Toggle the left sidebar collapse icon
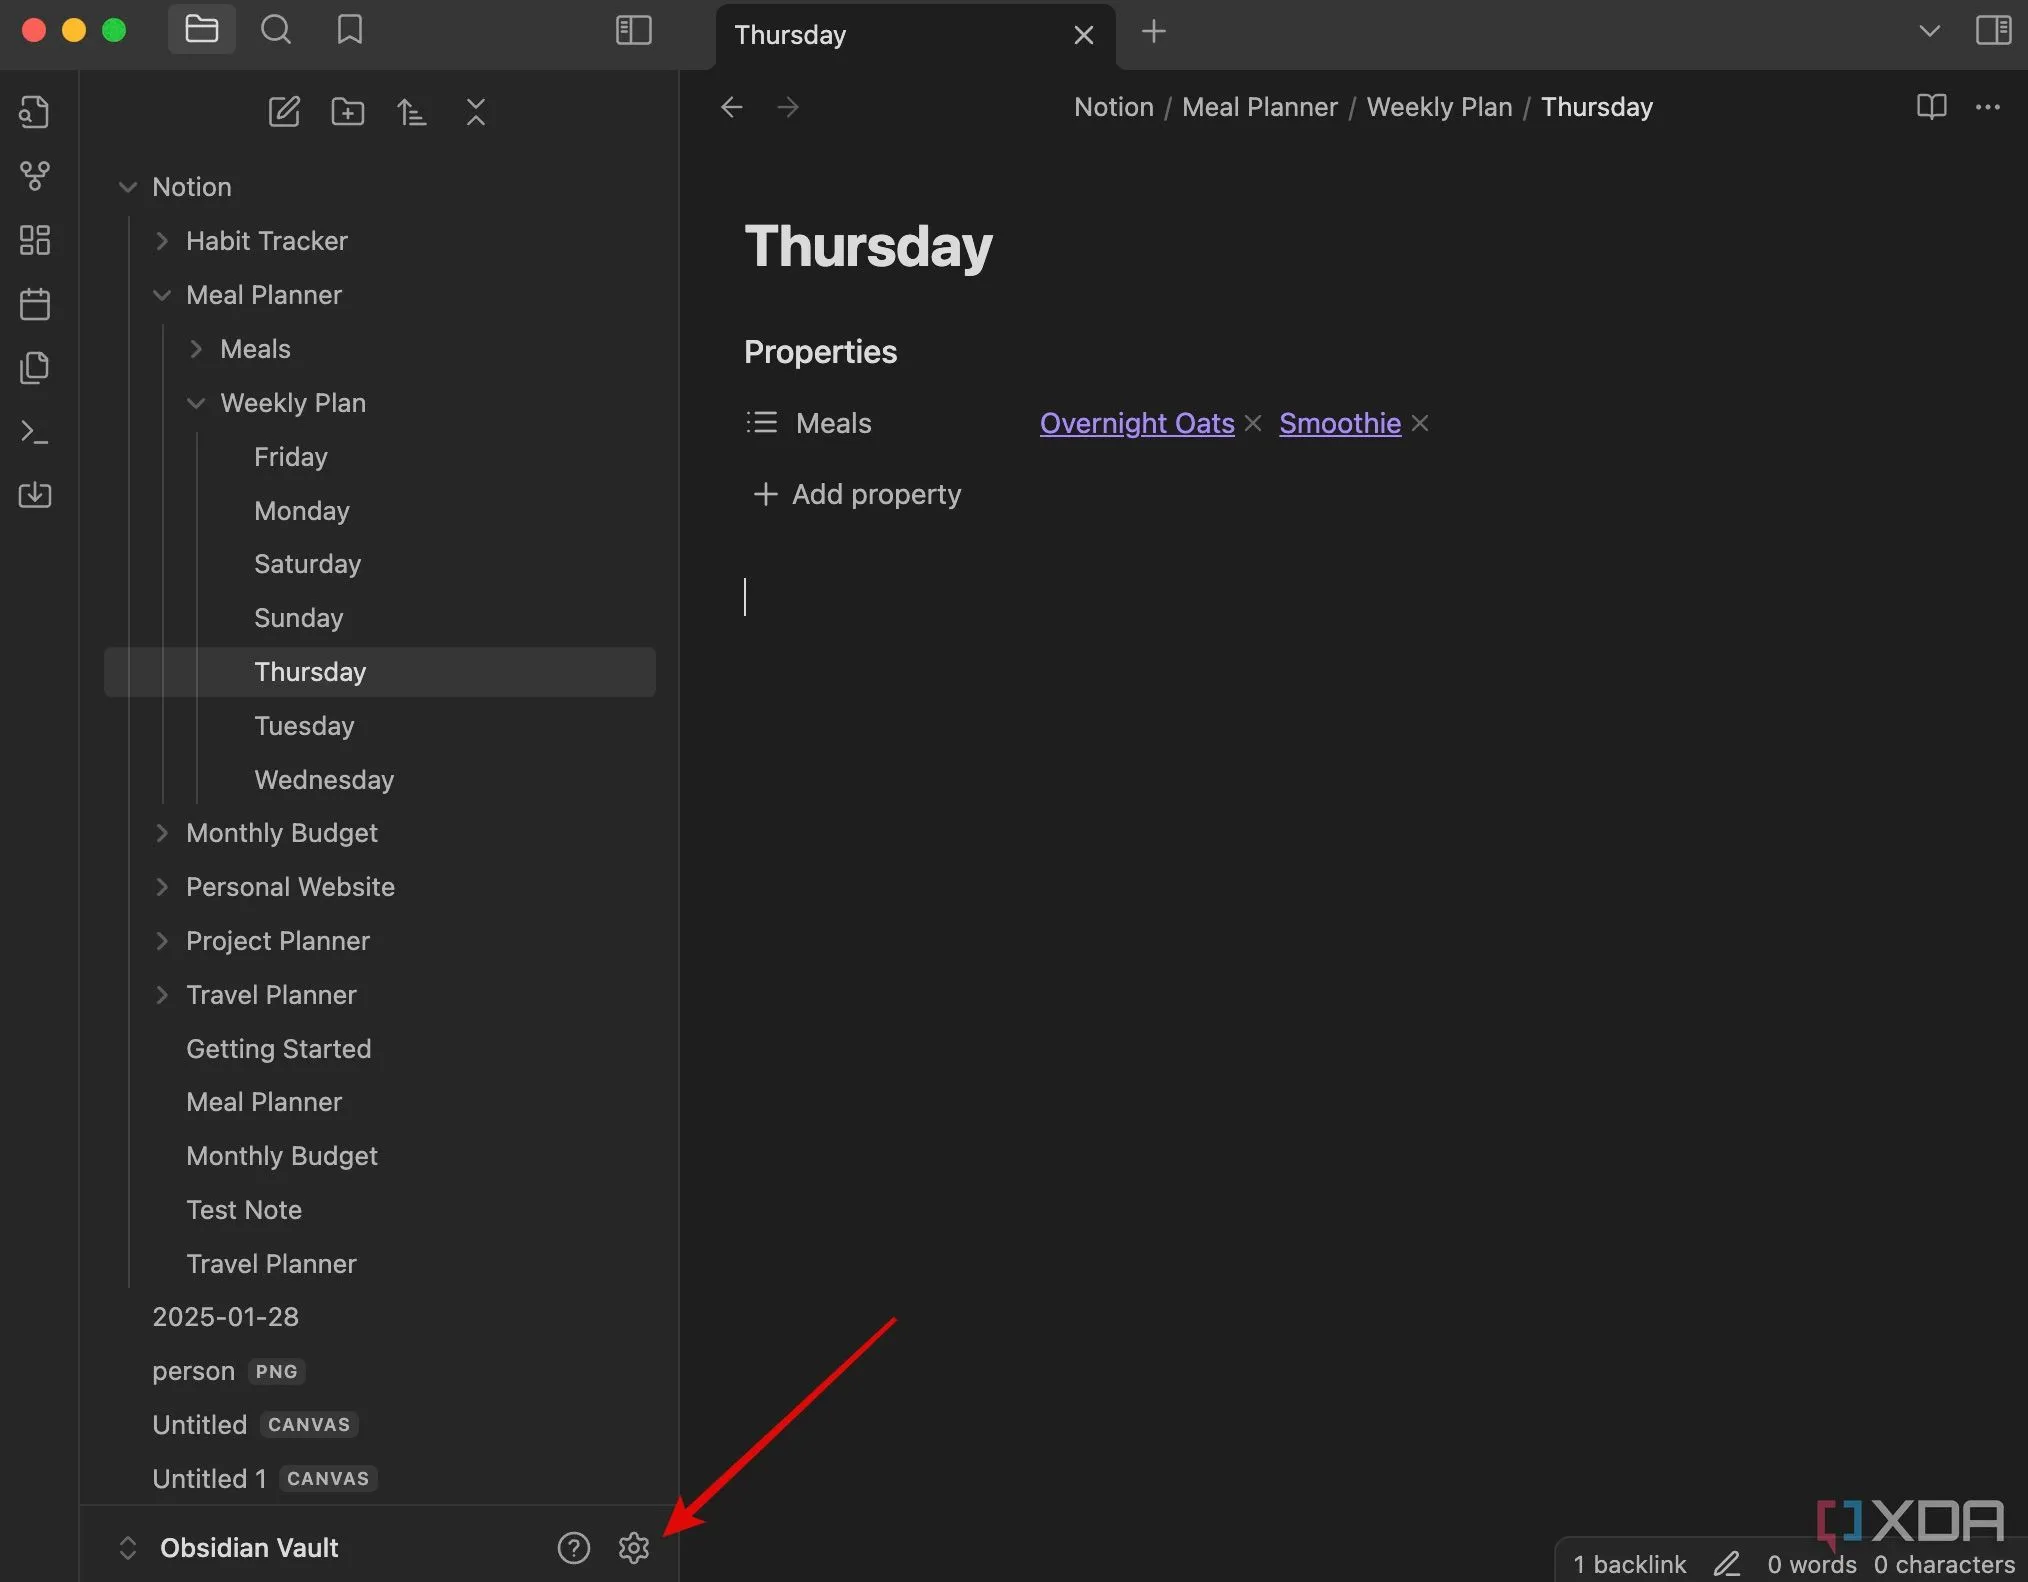The width and height of the screenshot is (2028, 1582). pos(633,30)
